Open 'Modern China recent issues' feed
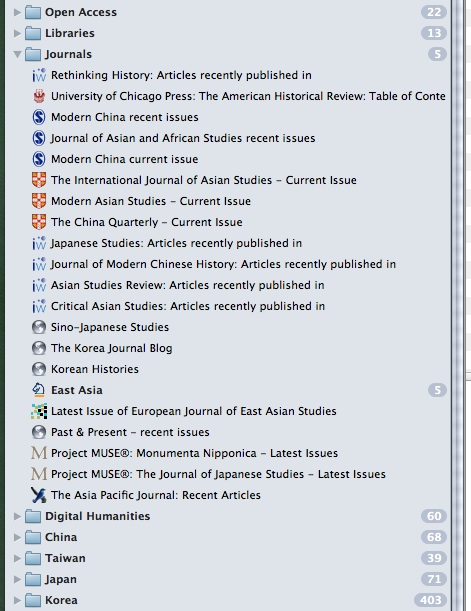 pyautogui.click(x=125, y=117)
